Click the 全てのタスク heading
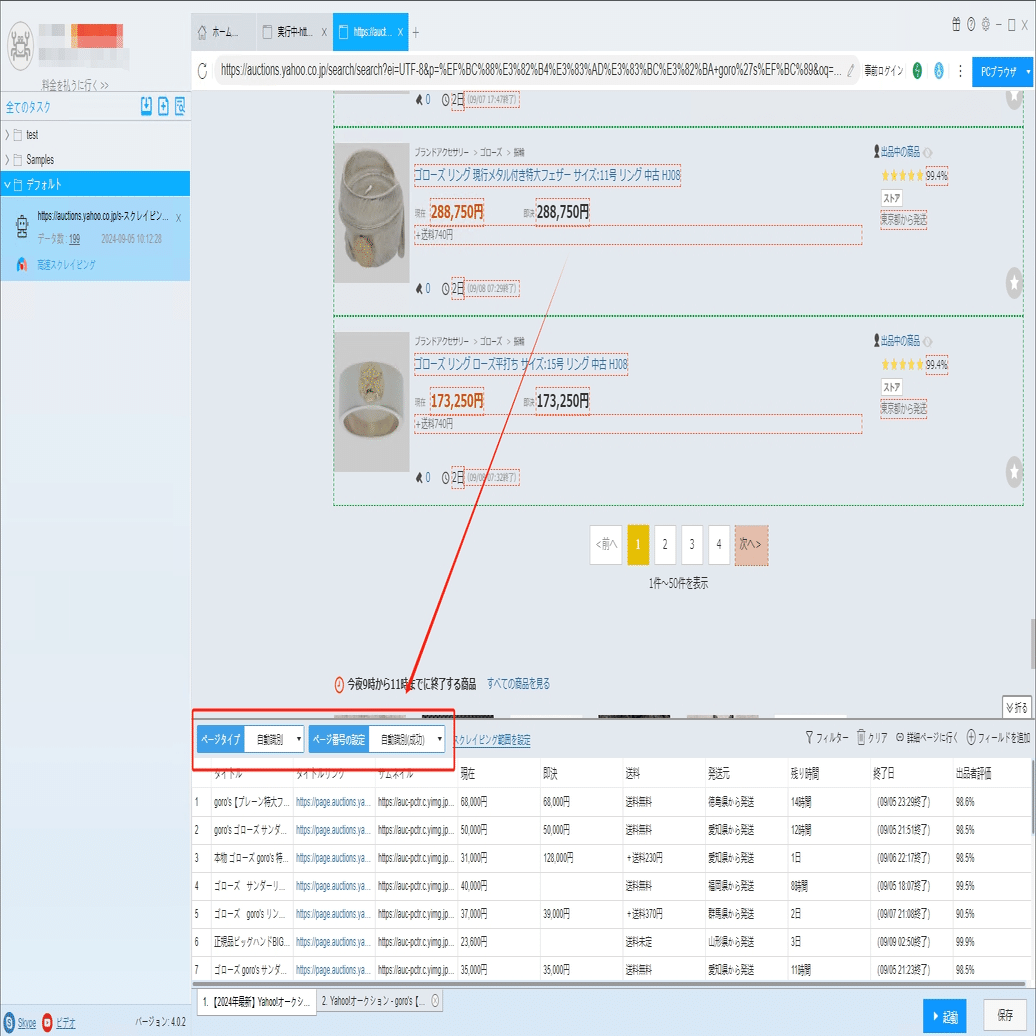This screenshot has height=1036, width=1036. (28, 106)
